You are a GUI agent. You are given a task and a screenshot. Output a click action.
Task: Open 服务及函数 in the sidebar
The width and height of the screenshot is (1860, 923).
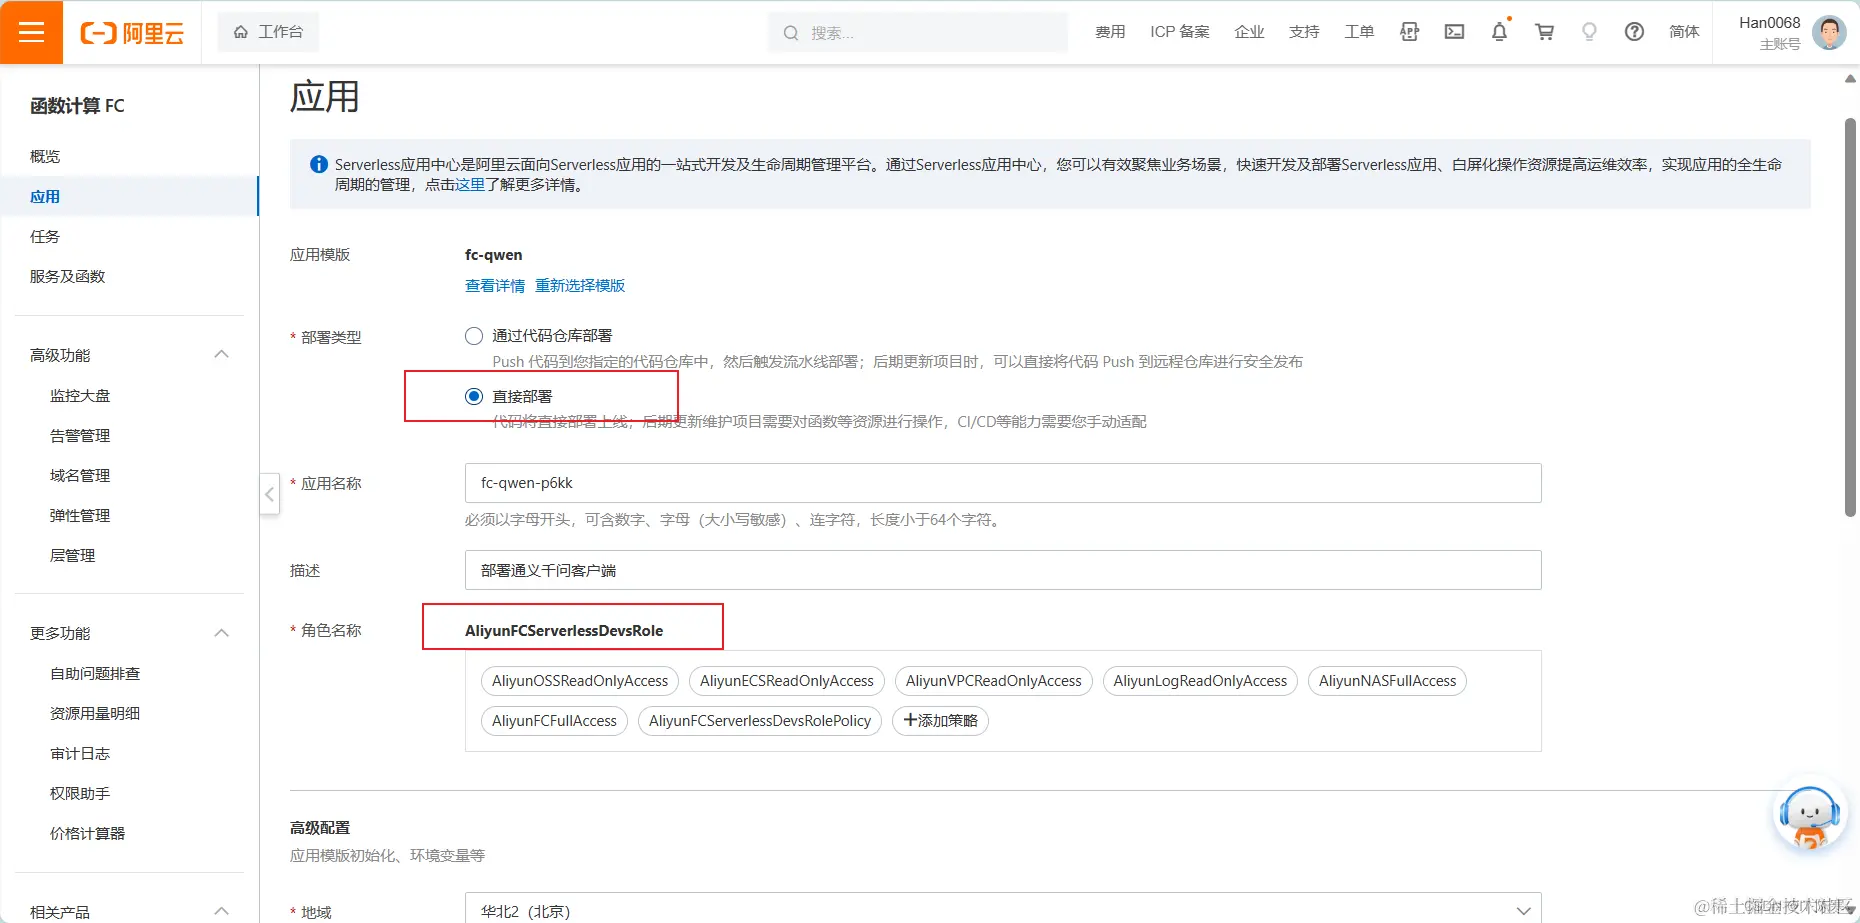click(67, 276)
